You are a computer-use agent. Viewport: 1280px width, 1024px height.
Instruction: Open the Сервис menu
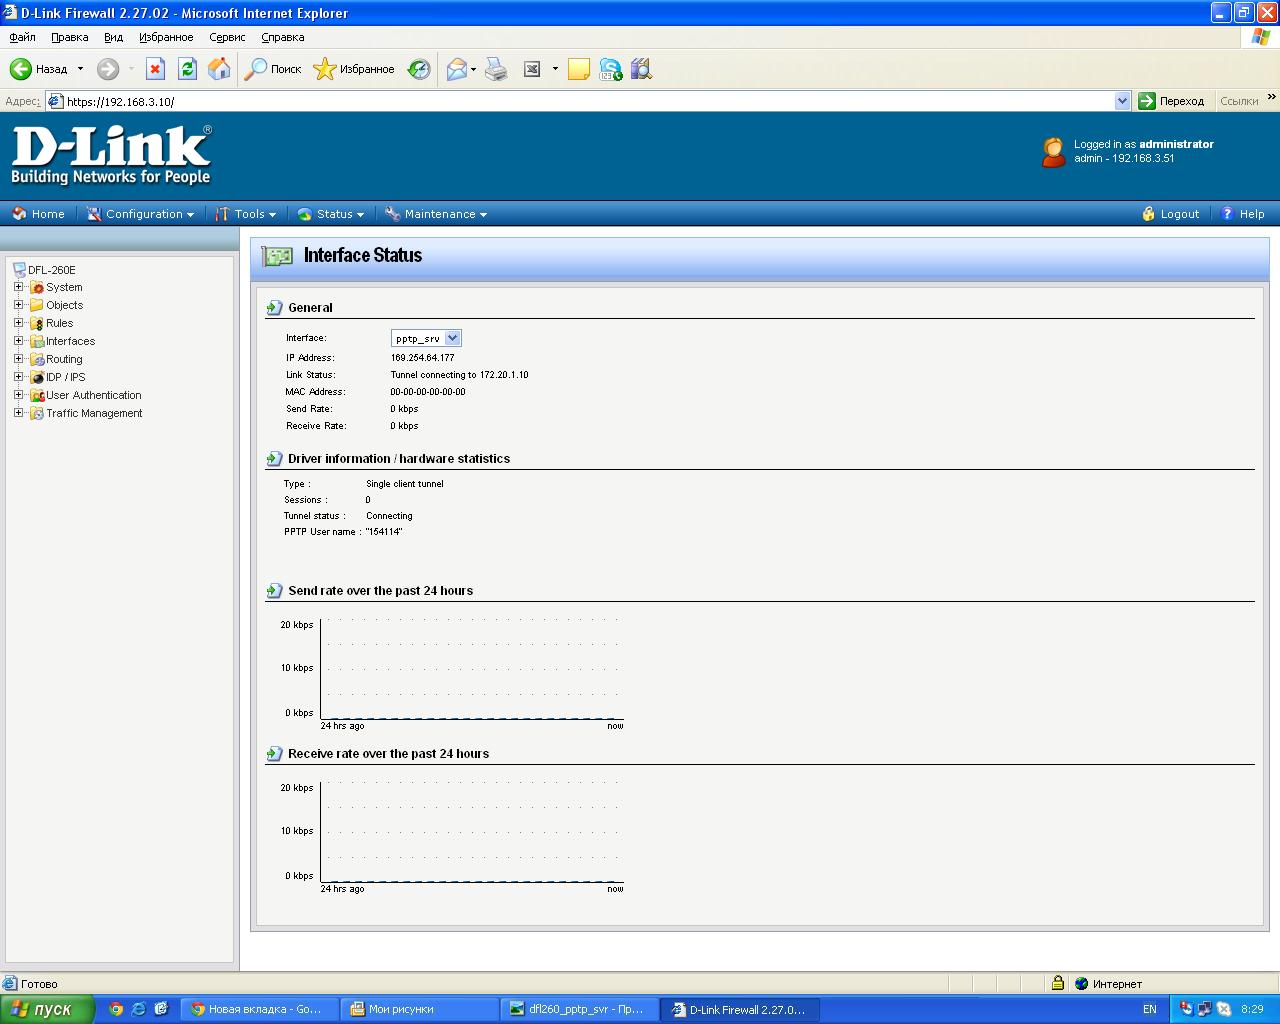click(227, 37)
